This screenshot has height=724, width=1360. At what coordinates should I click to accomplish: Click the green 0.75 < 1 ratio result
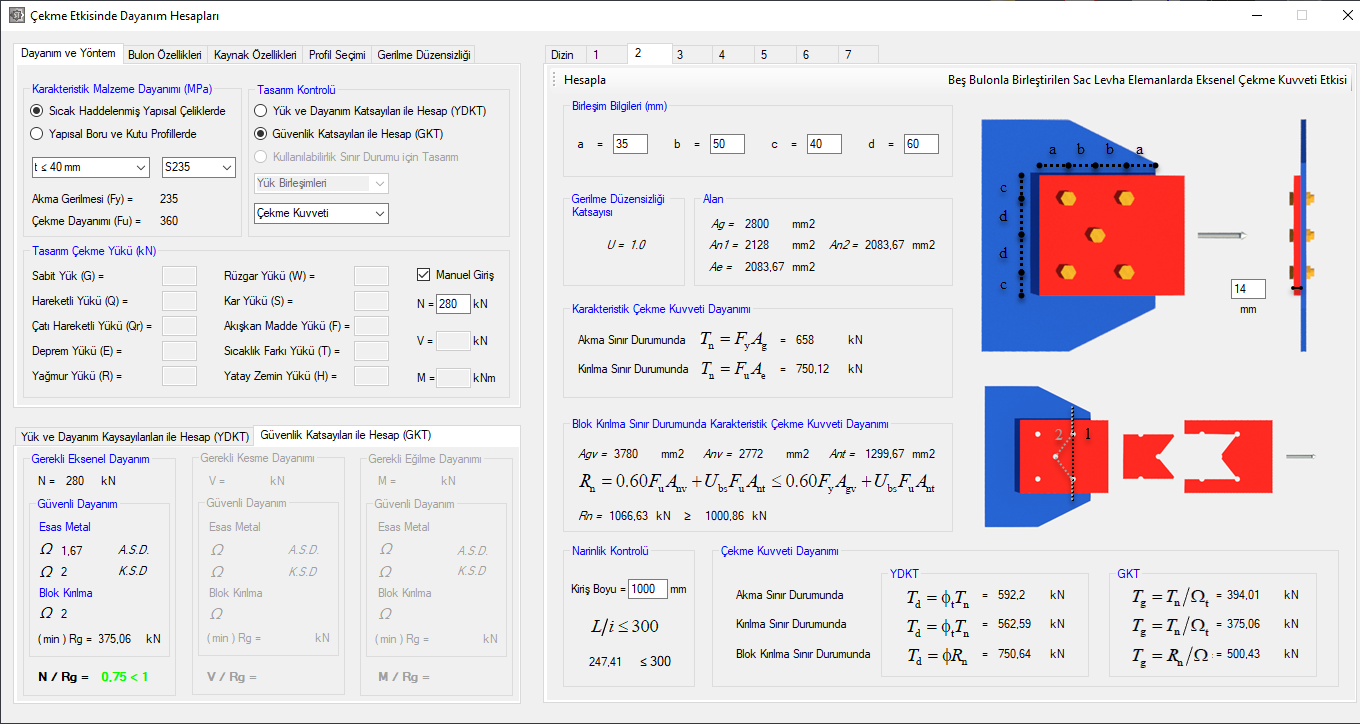124,677
